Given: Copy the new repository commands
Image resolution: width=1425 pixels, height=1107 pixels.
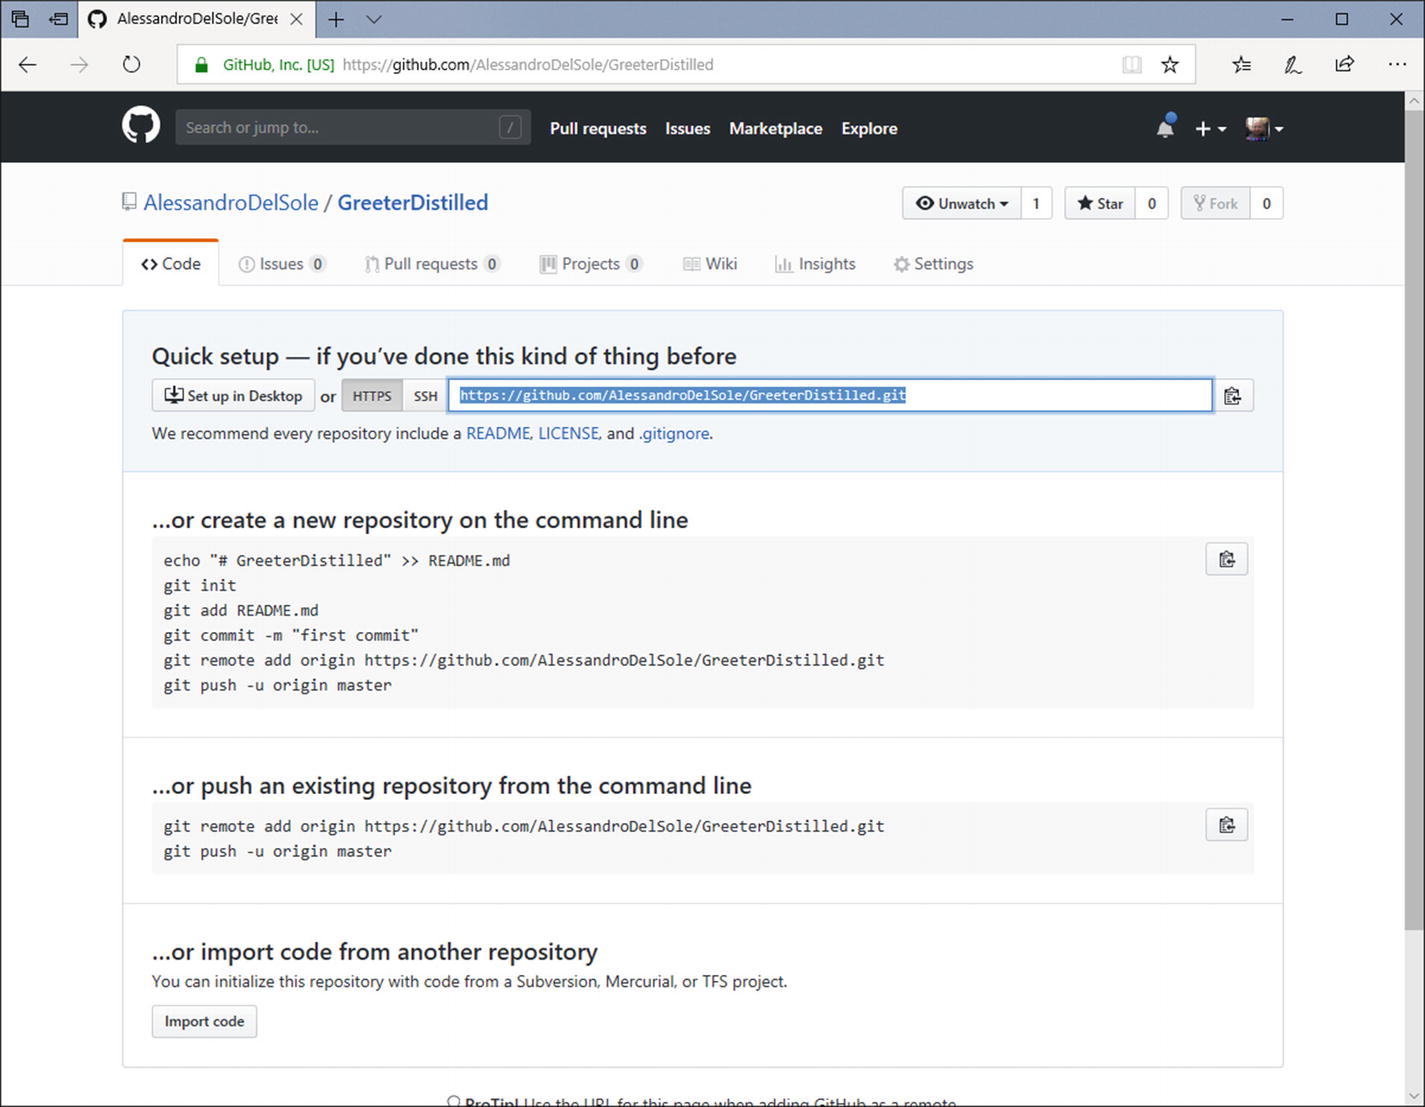Looking at the screenshot, I should click(x=1227, y=560).
